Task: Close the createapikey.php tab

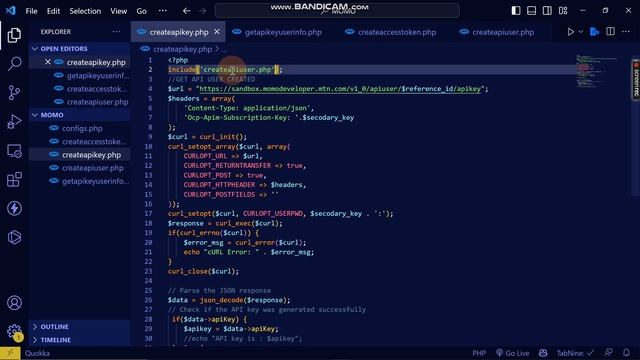Action: click(x=217, y=31)
